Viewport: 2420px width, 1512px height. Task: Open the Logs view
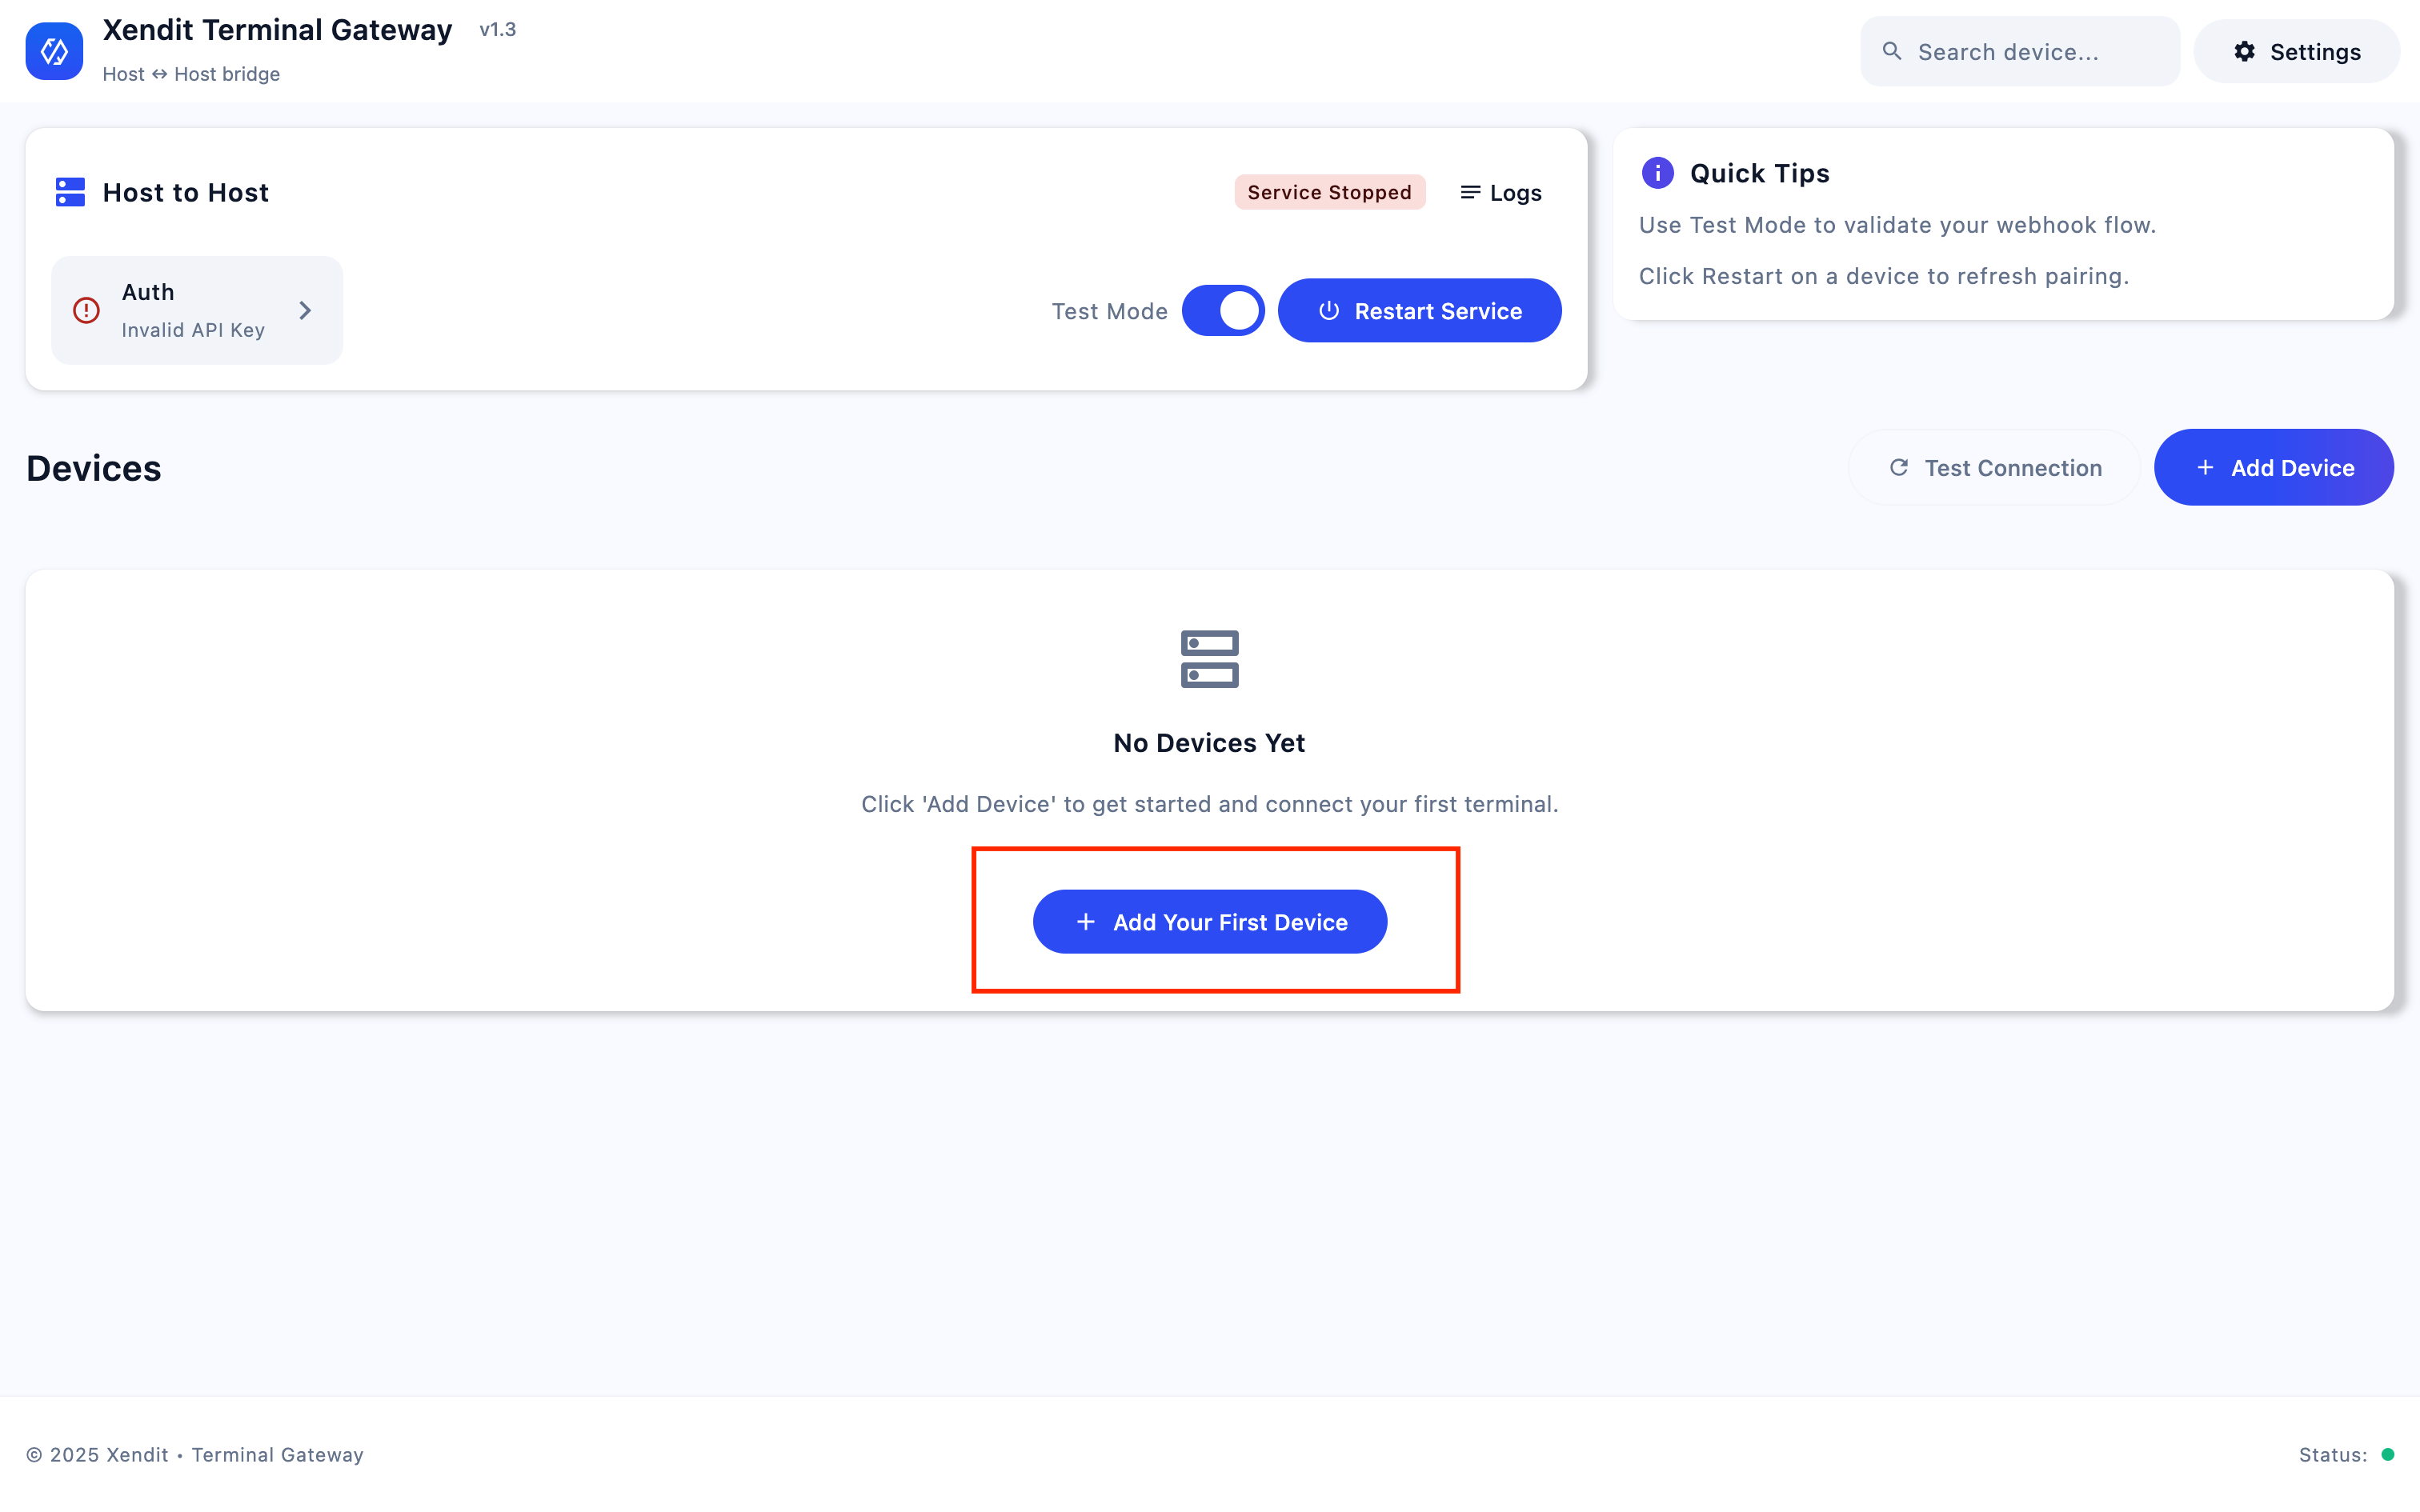[x=1501, y=193]
